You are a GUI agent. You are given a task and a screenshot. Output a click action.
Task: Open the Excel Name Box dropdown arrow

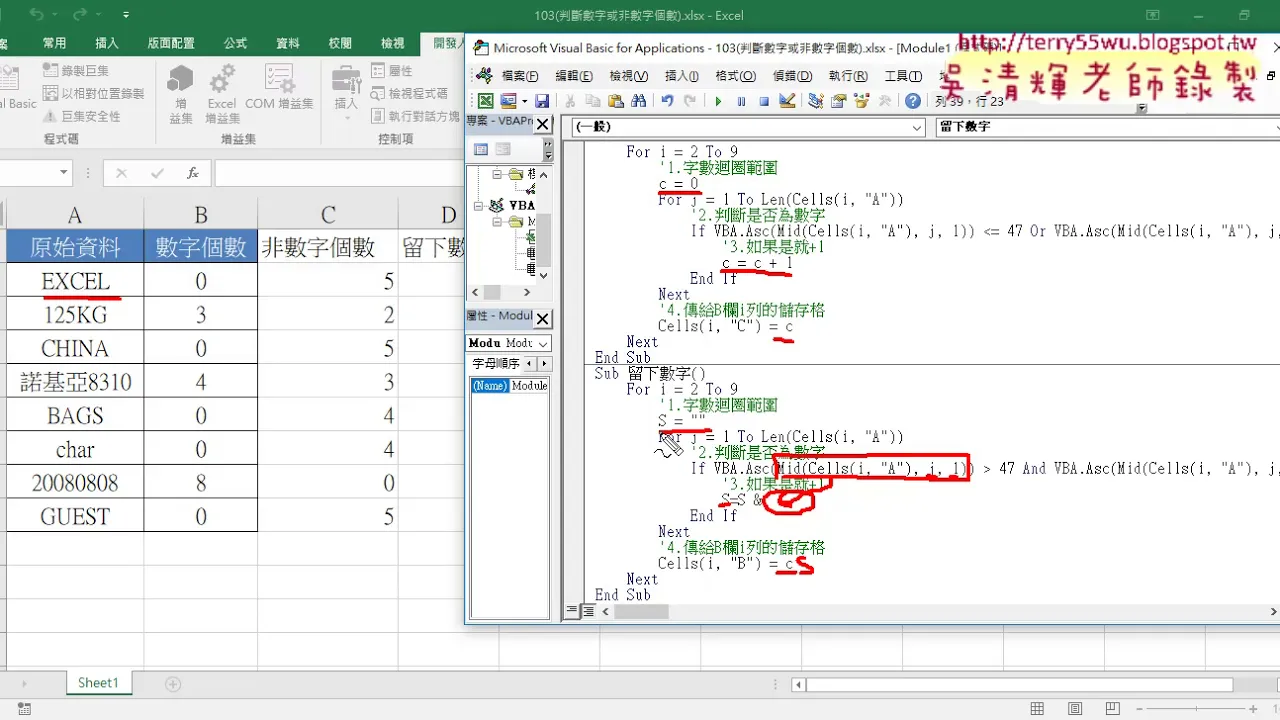pyautogui.click(x=64, y=173)
